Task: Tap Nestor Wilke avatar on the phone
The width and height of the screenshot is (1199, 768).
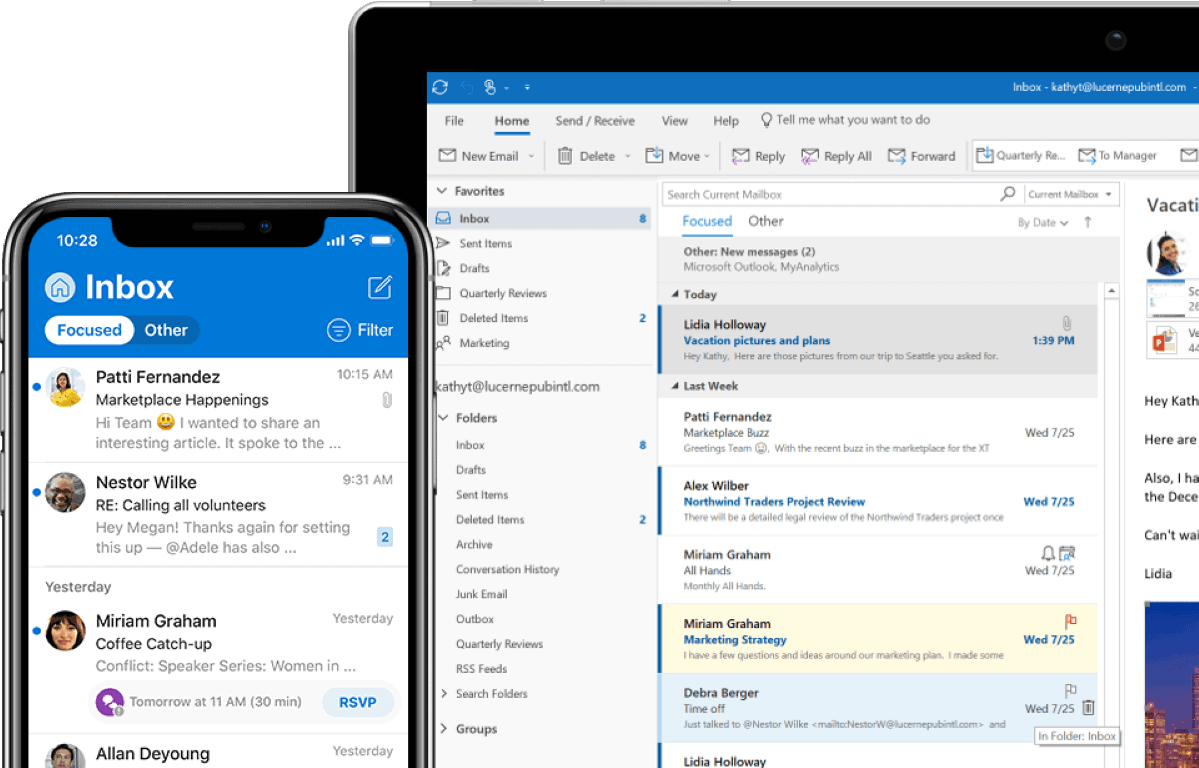Action: tap(65, 492)
